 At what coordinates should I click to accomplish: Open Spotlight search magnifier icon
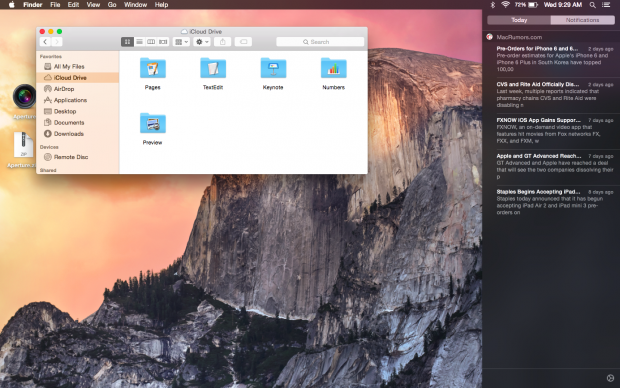tap(592, 5)
